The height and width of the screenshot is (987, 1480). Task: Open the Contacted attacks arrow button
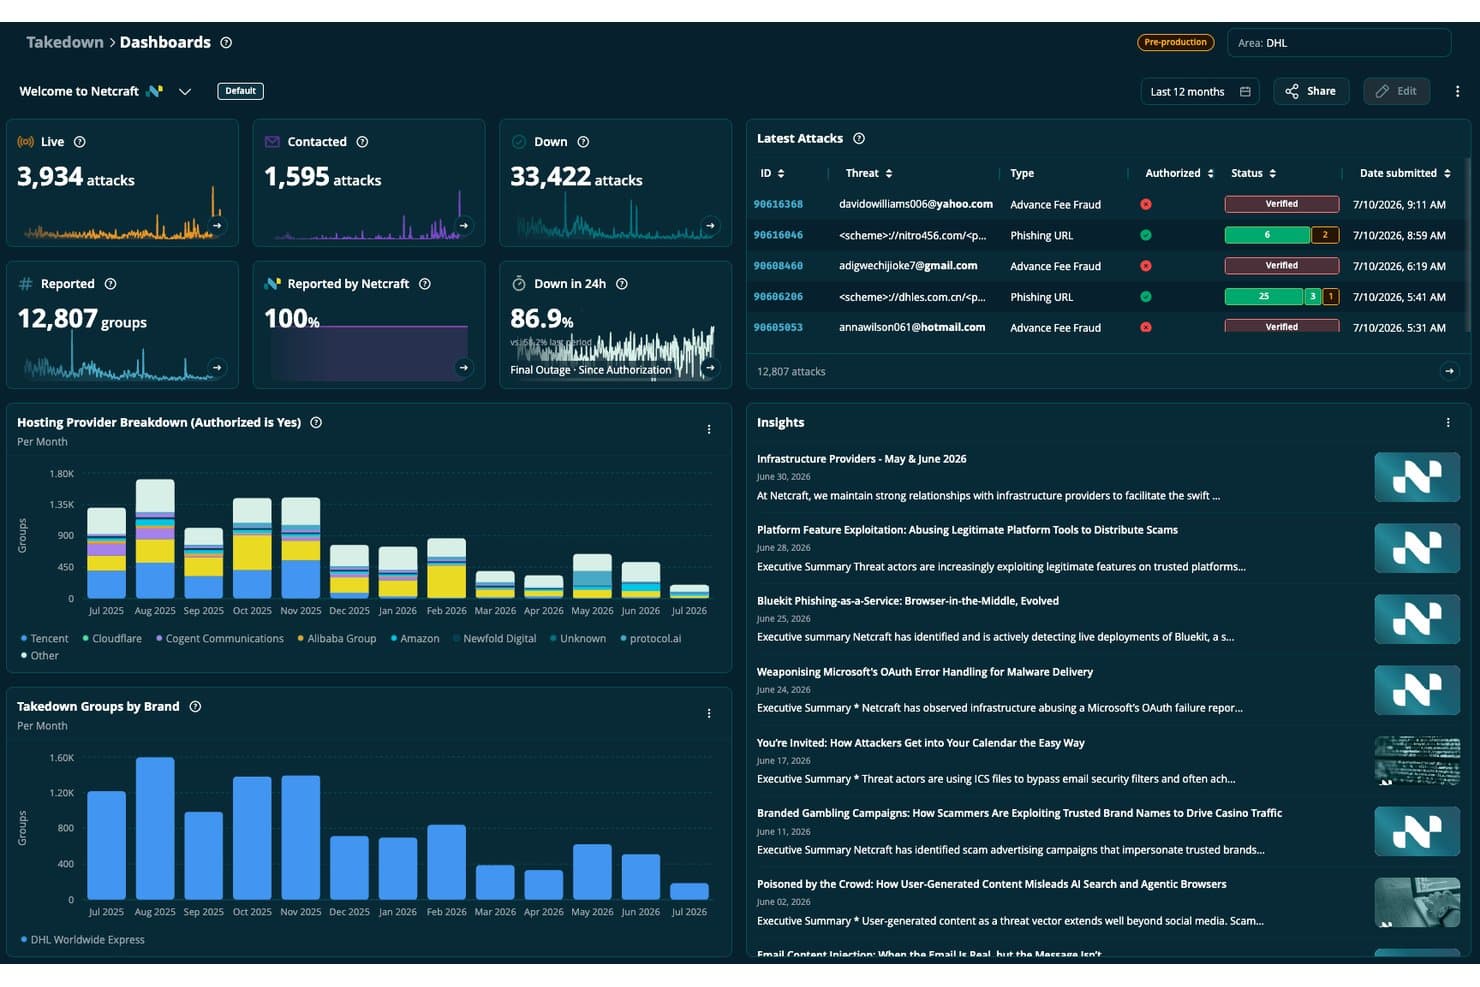pos(463,226)
